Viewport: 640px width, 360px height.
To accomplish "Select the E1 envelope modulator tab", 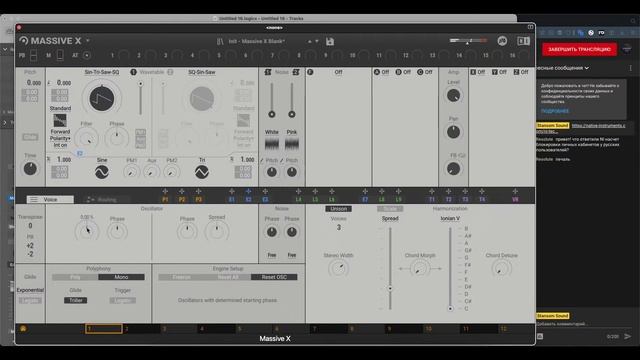I will pyautogui.click(x=231, y=200).
